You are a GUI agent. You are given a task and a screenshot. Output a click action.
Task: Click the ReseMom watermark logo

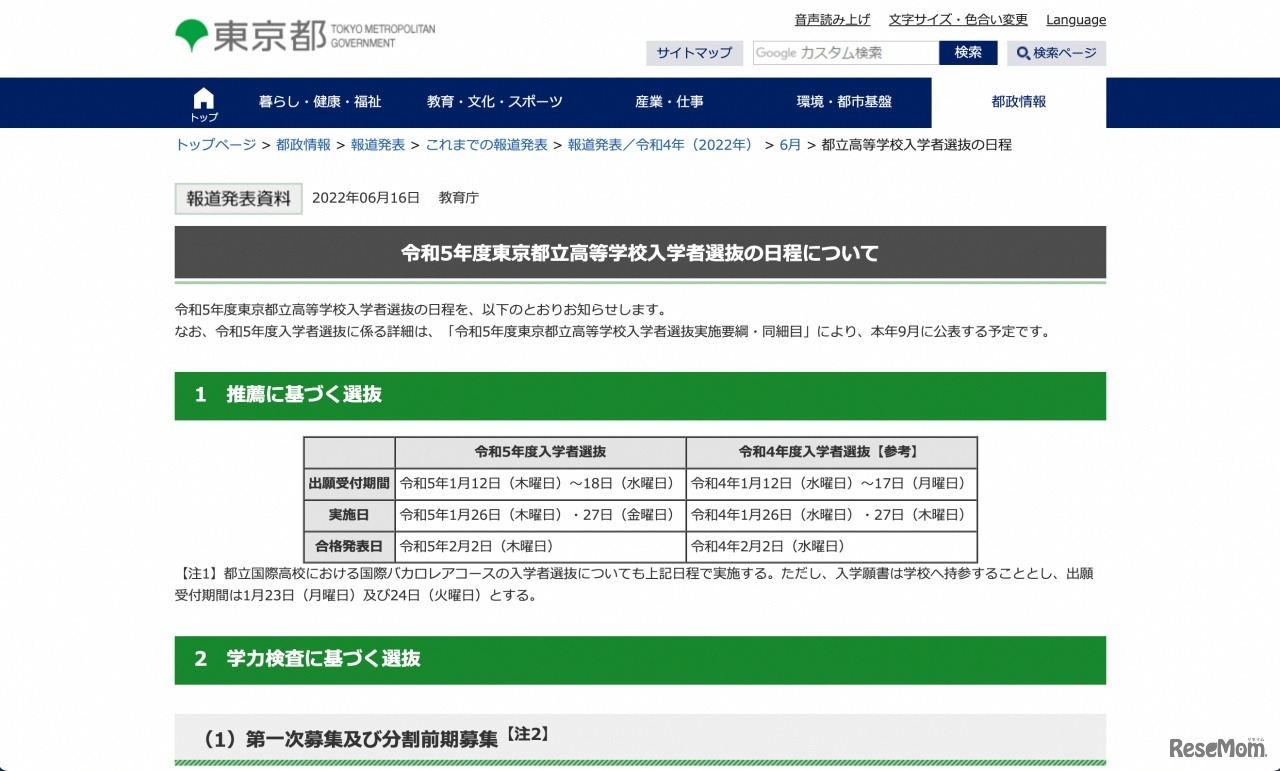click(1216, 748)
